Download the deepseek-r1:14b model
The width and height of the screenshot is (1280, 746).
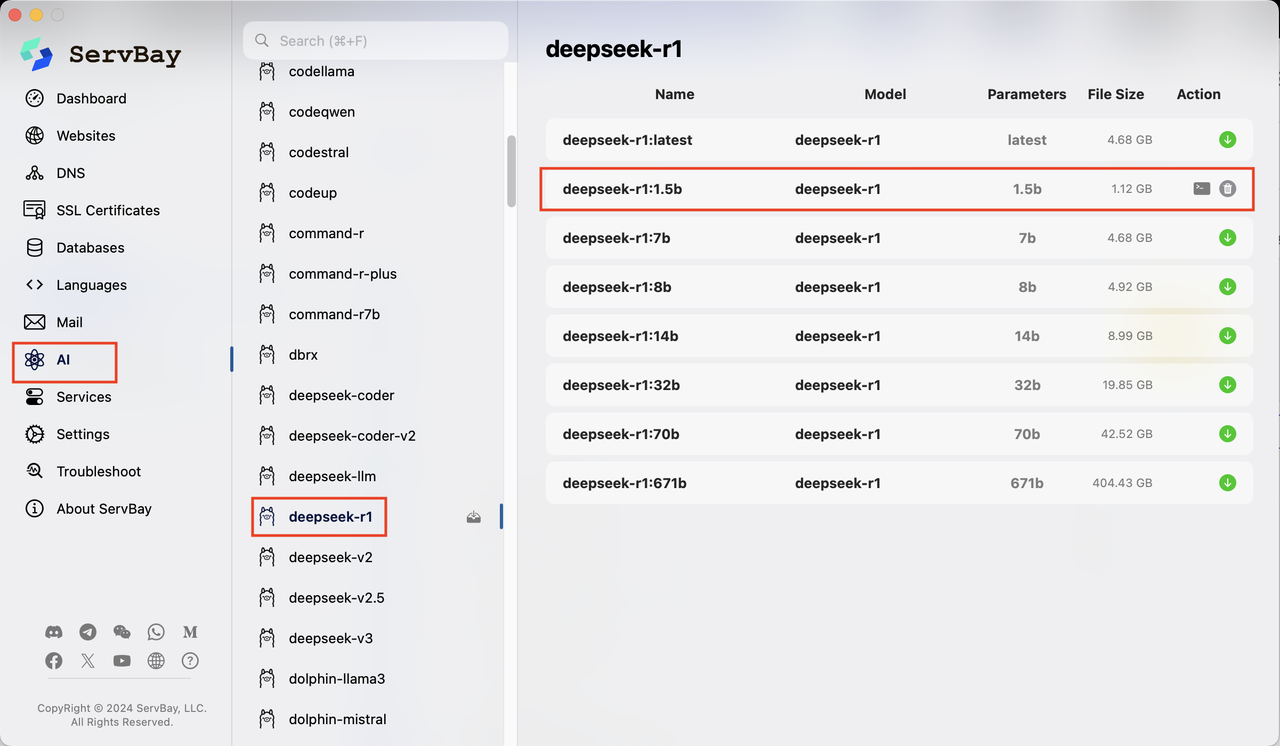[1228, 336]
